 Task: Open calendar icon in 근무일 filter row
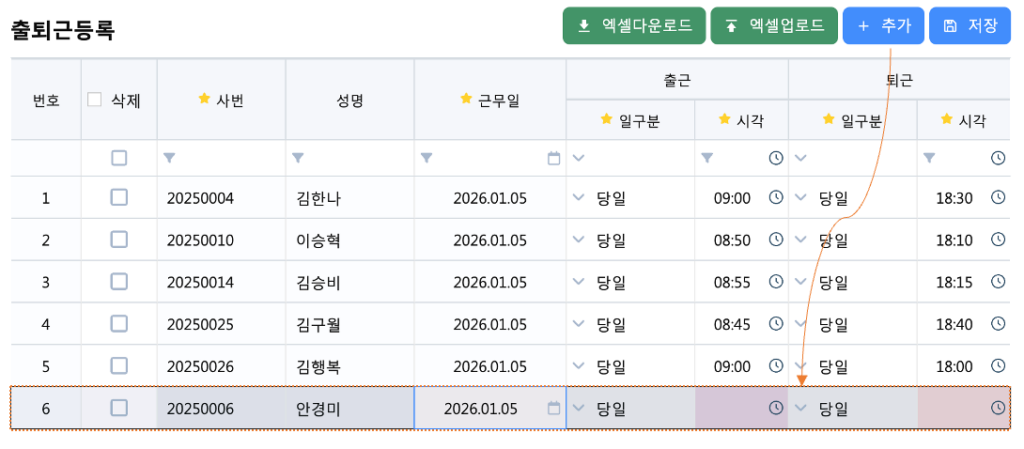[554, 158]
